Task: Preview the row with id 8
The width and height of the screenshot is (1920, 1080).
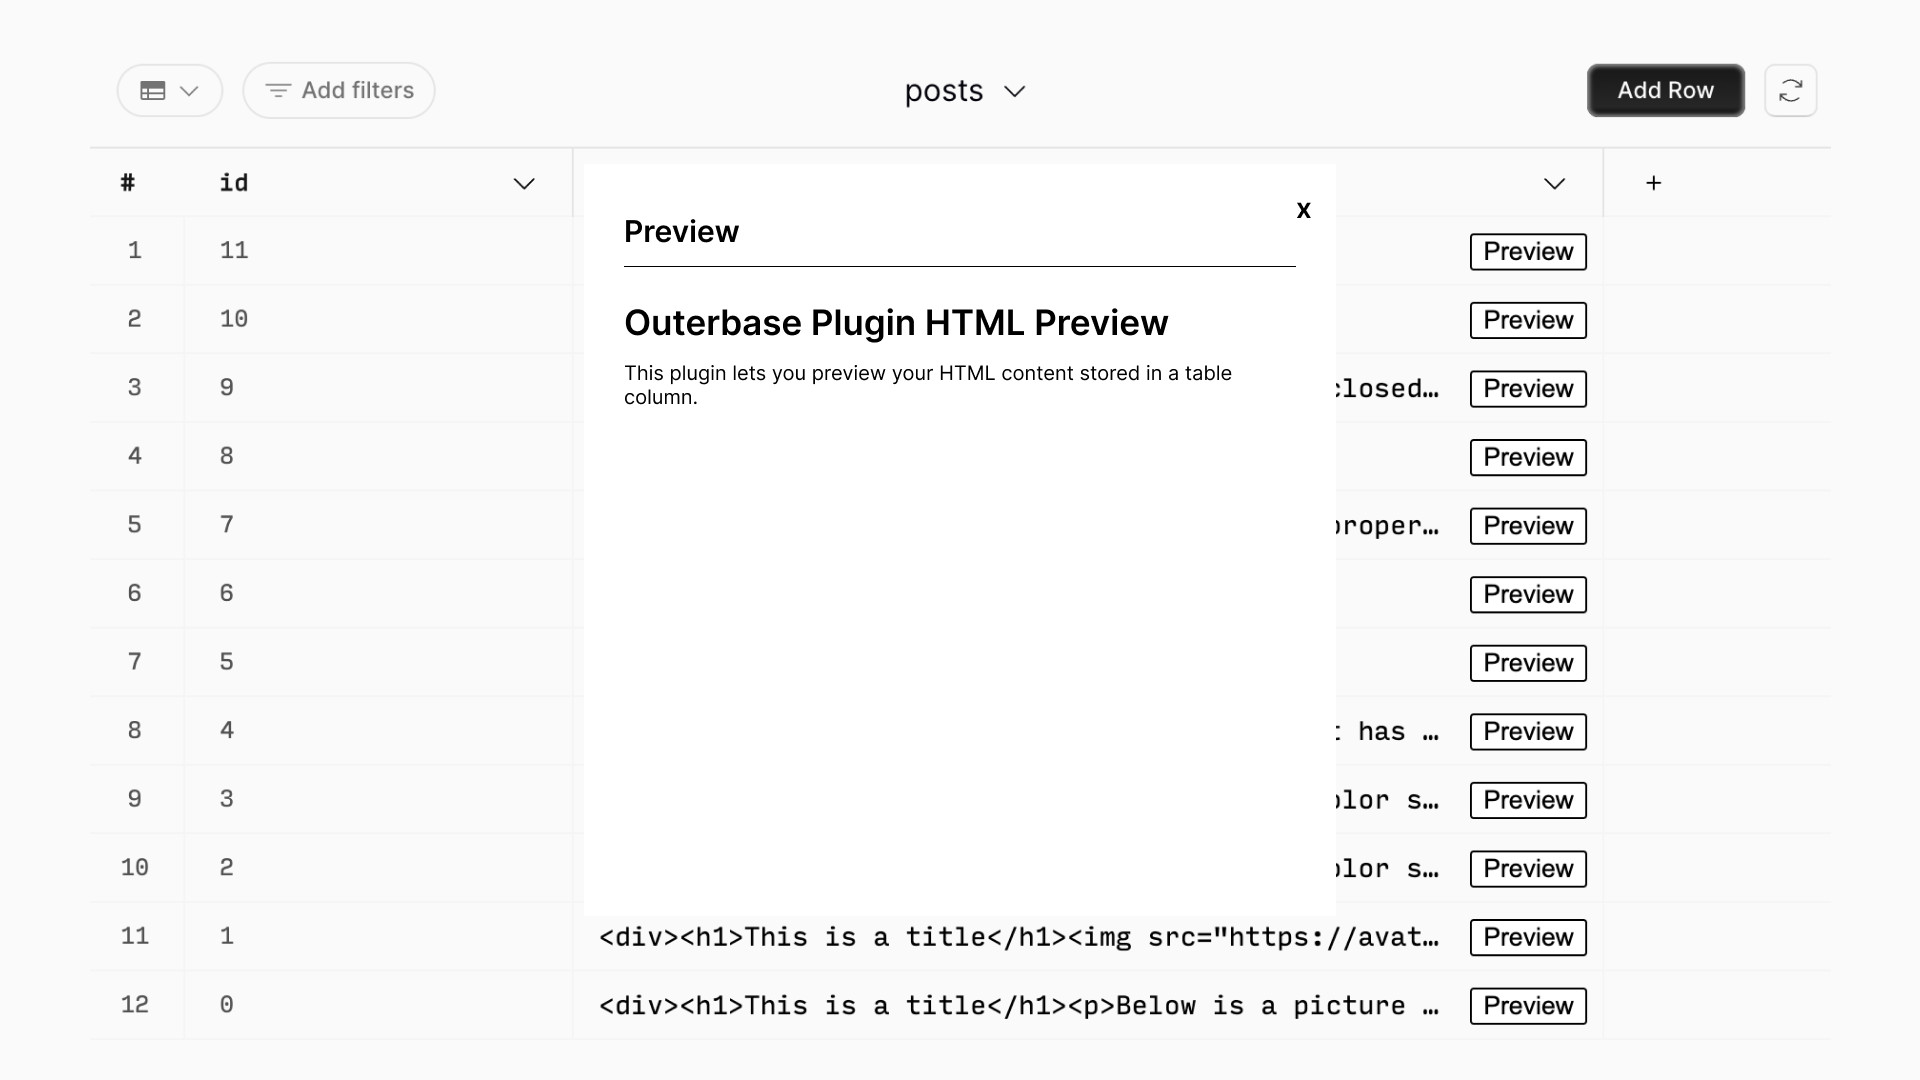Action: point(1528,458)
